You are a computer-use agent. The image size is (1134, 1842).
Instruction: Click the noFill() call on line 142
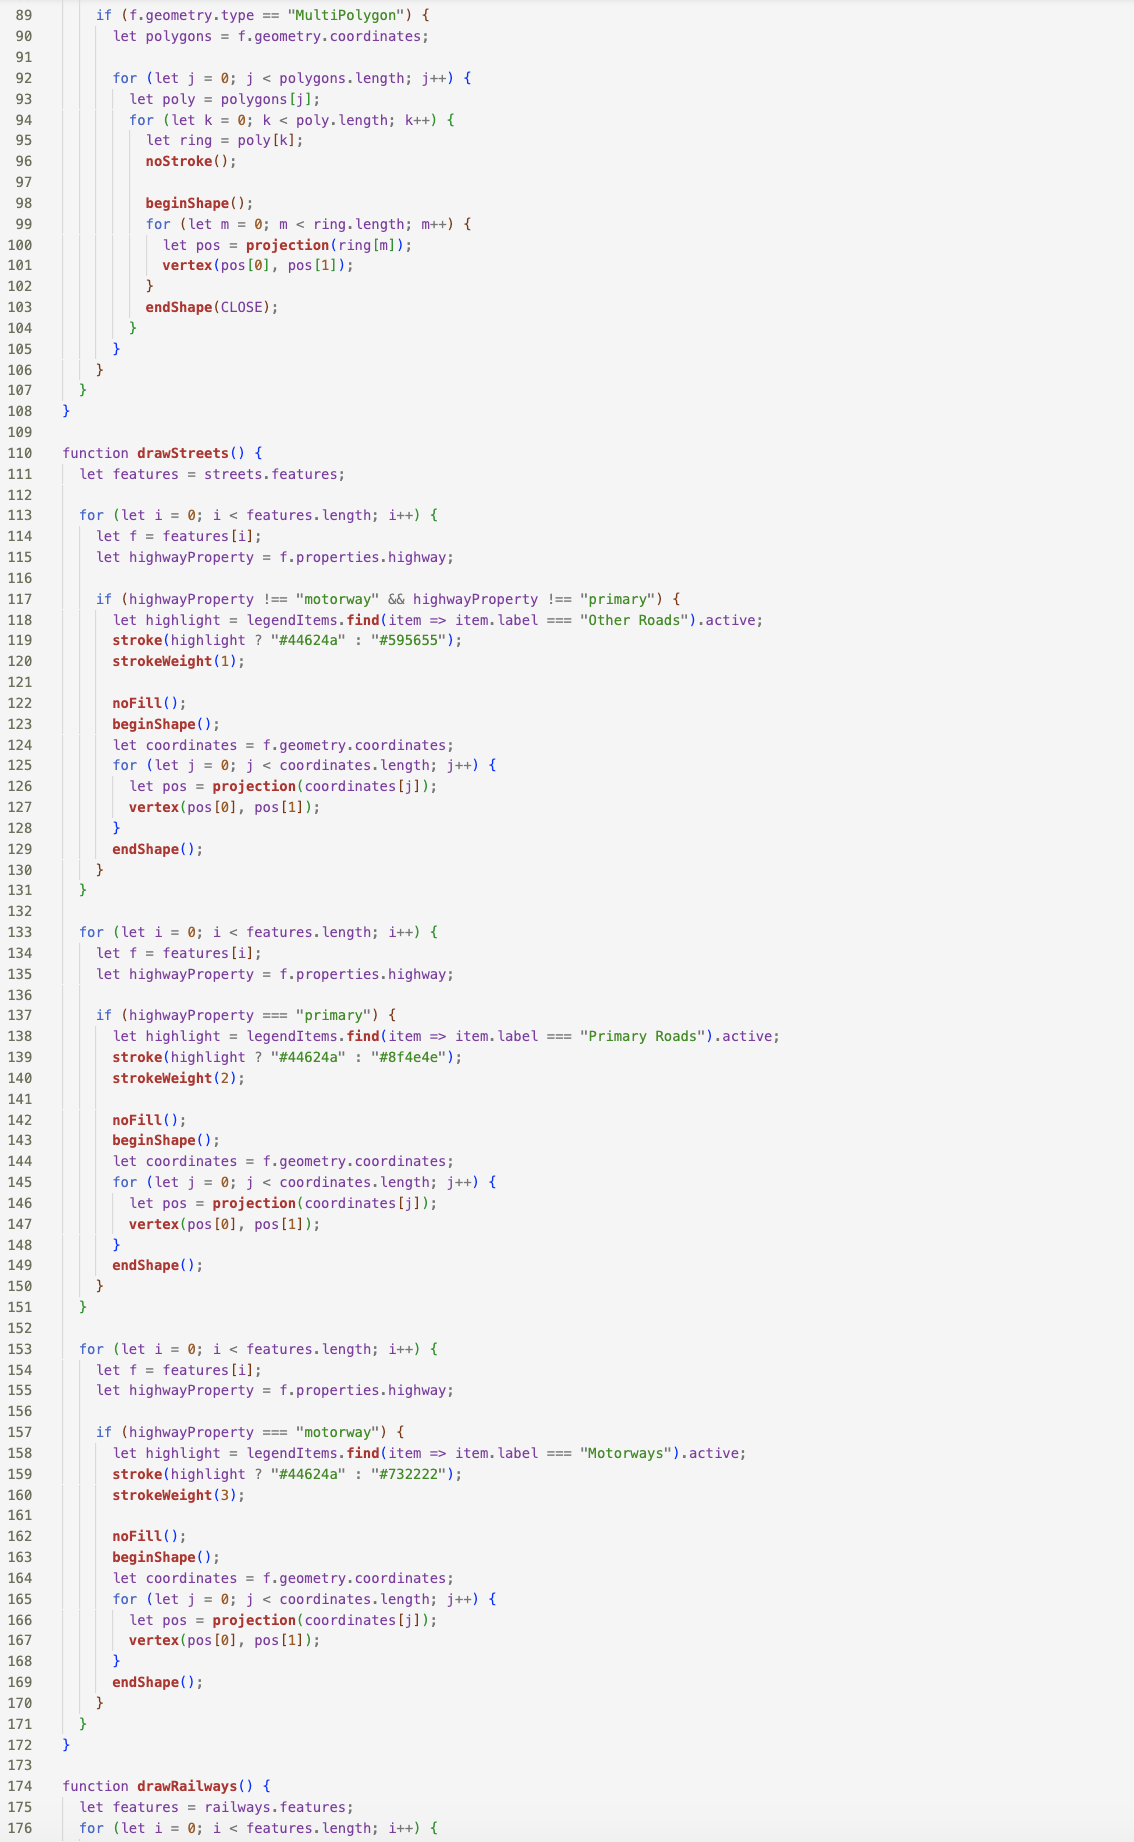[x=150, y=1120]
